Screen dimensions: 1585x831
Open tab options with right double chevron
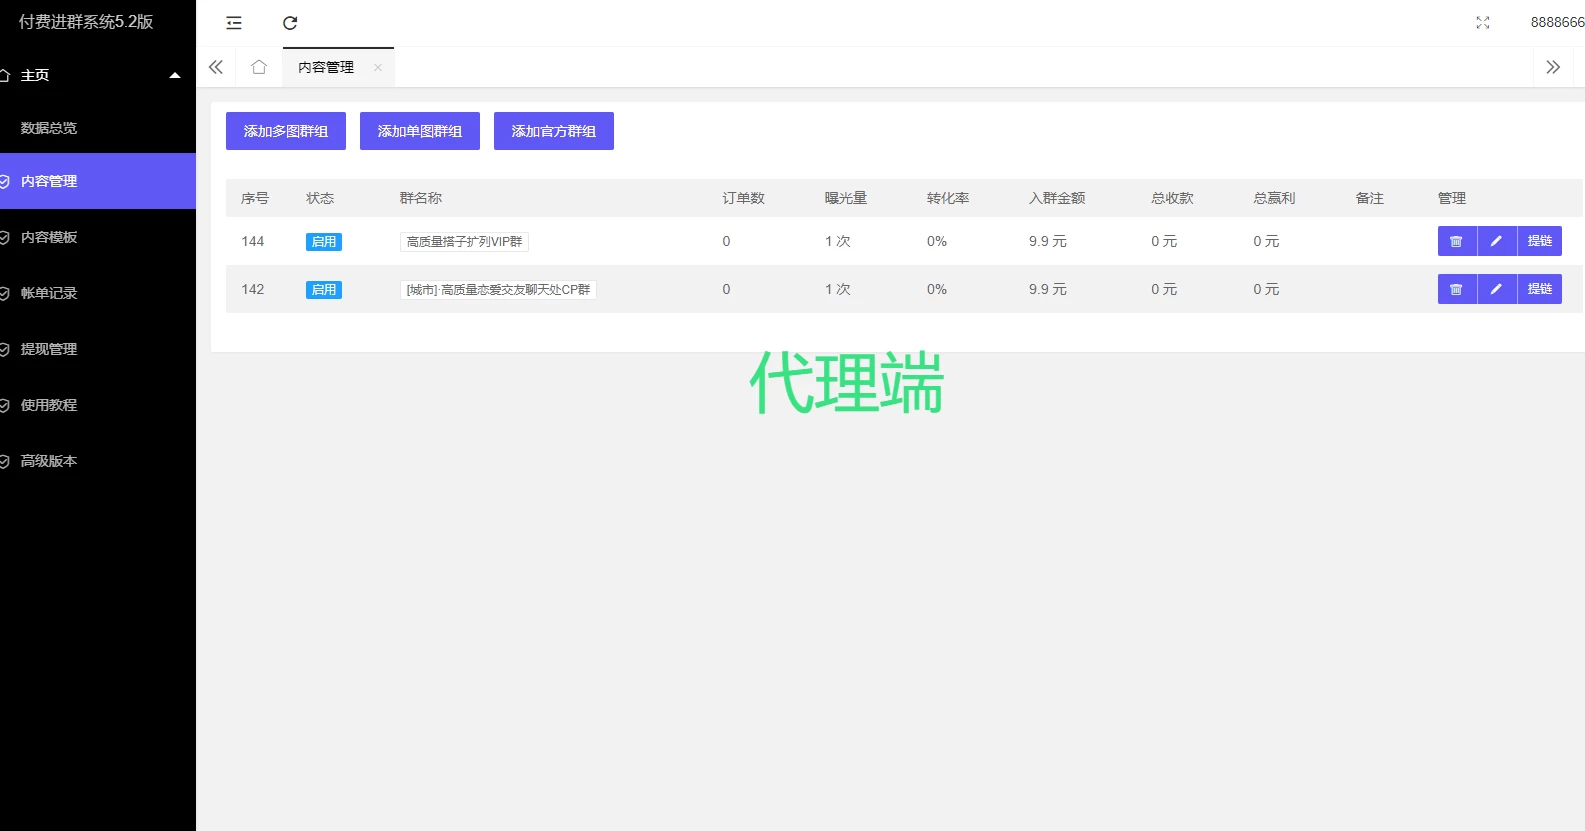(x=1552, y=67)
